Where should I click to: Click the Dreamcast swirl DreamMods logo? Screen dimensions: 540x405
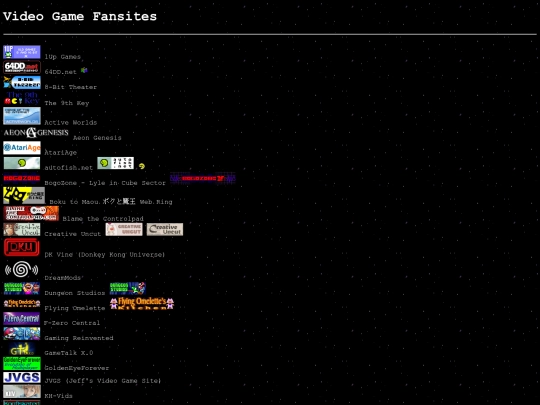click(x=22, y=269)
